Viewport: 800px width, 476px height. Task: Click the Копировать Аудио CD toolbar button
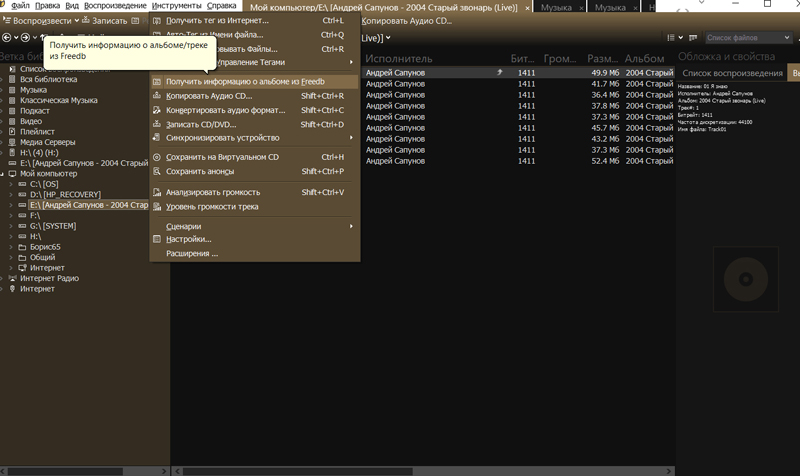pyautogui.click(x=407, y=21)
